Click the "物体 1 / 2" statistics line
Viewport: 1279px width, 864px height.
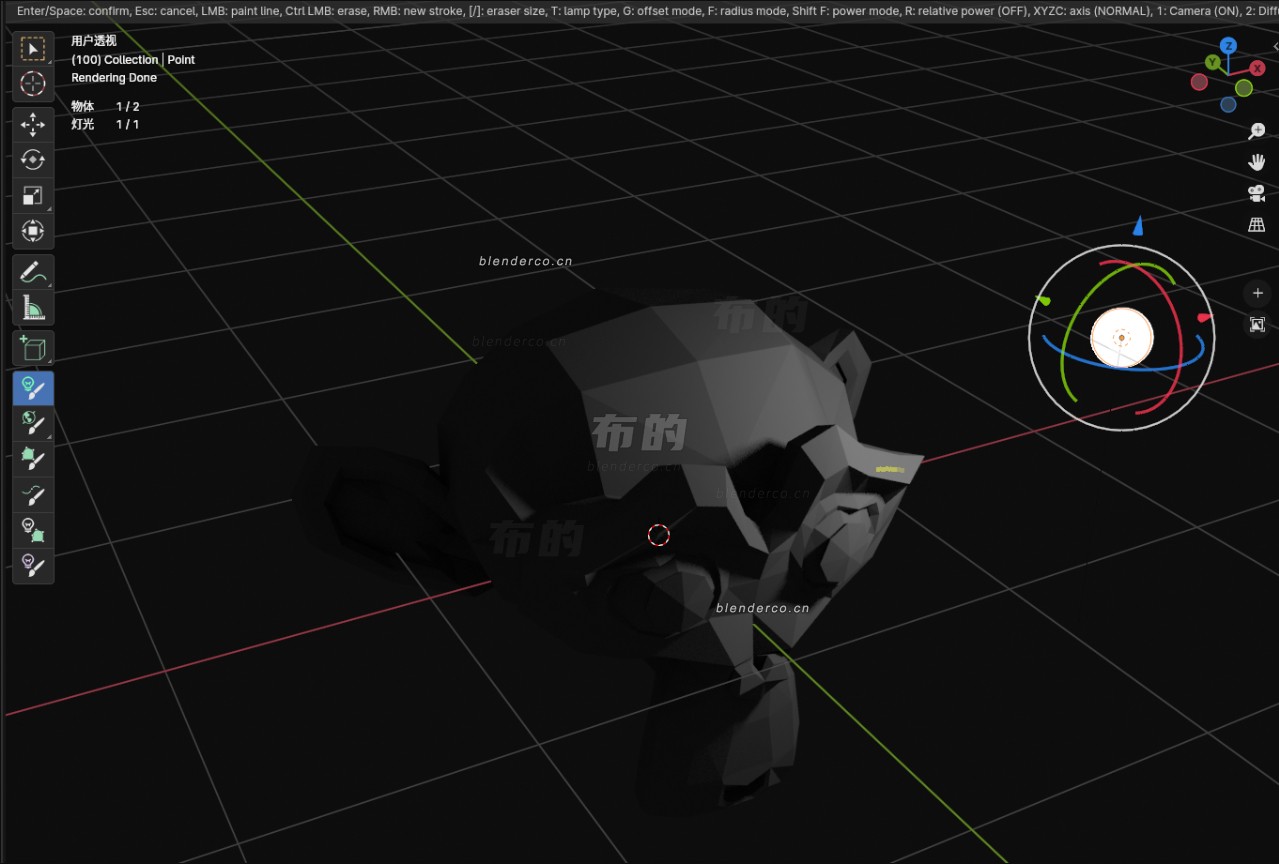tap(105, 106)
